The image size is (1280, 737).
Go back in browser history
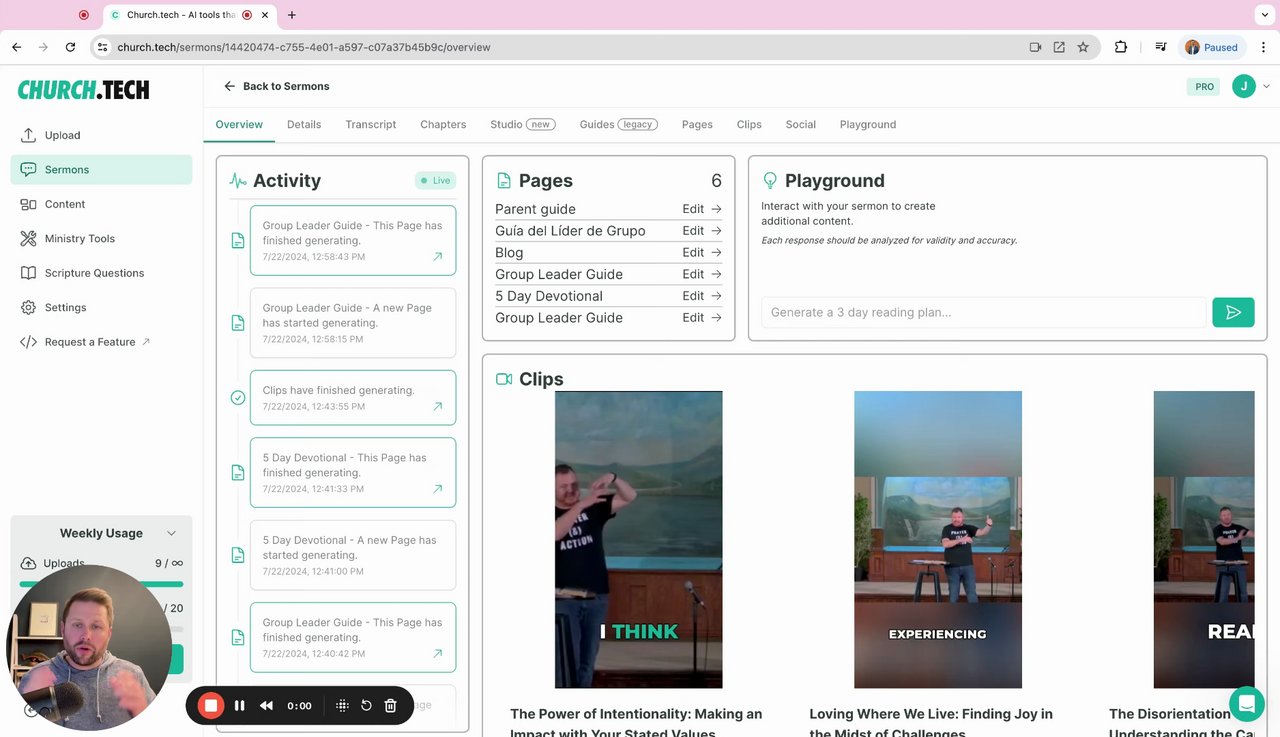click(x=17, y=47)
